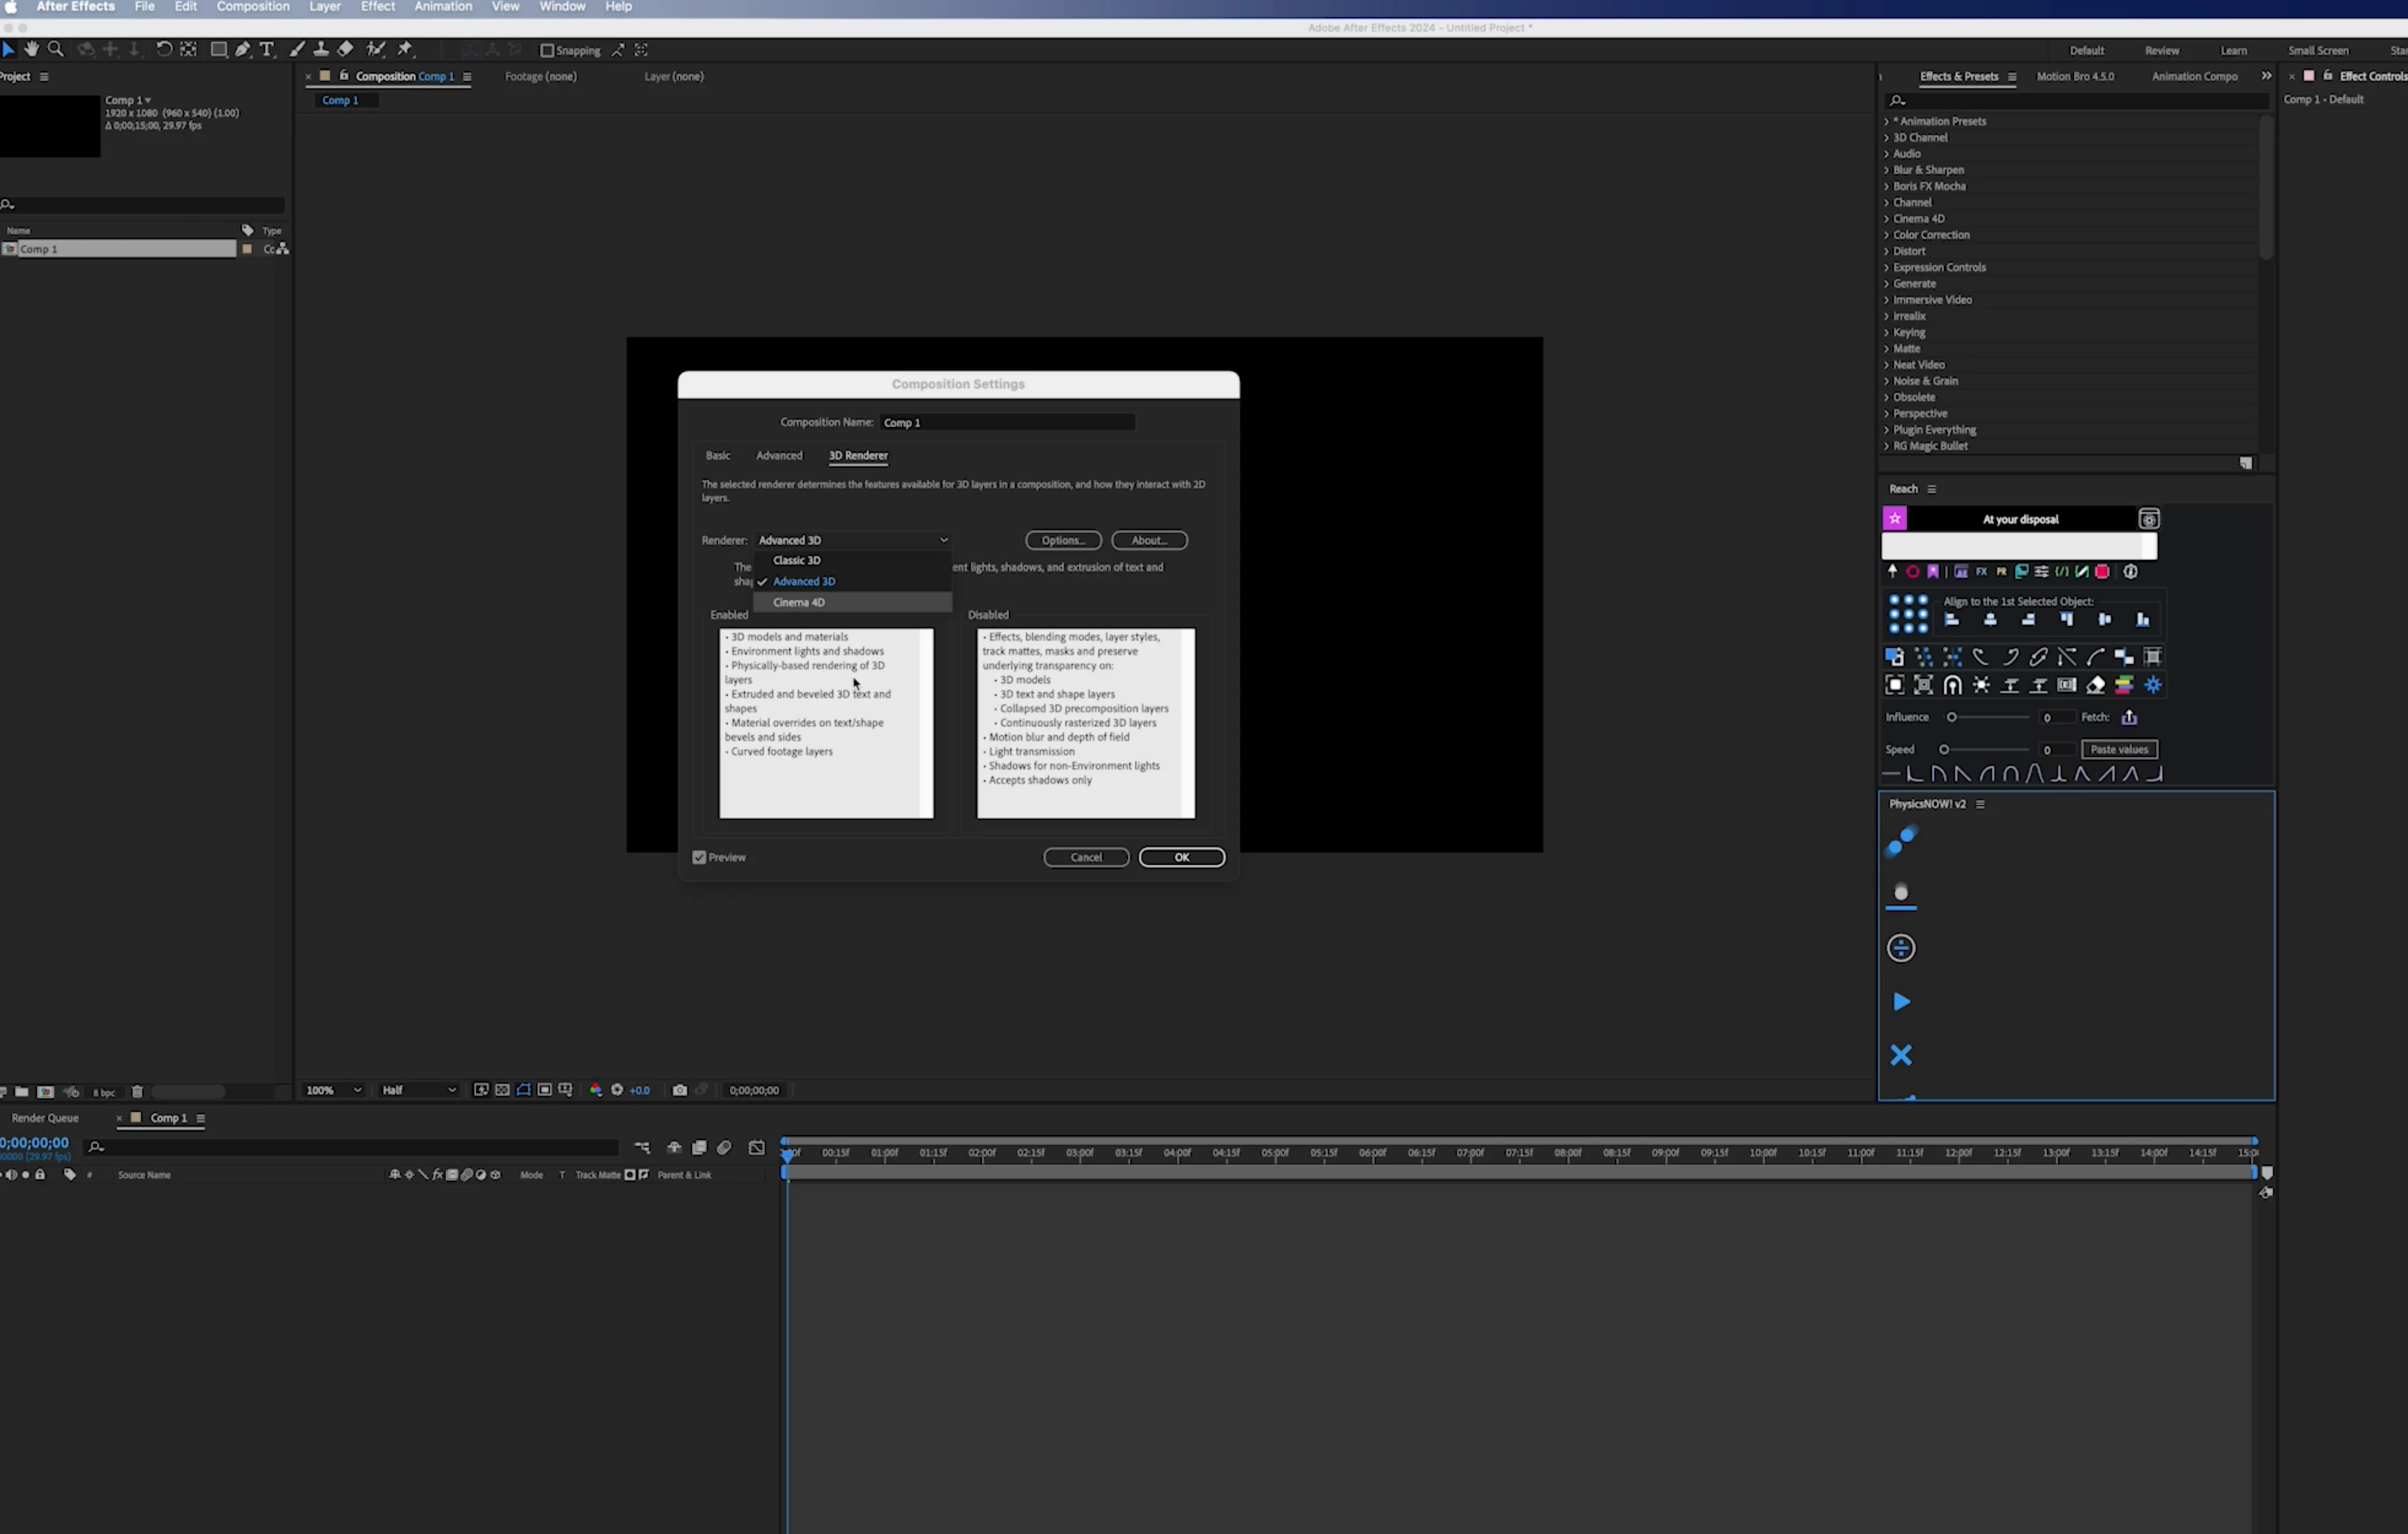This screenshot has height=1534, width=2408.
Task: Choose Cinema 4D renderer option
Action: [x=799, y=602]
